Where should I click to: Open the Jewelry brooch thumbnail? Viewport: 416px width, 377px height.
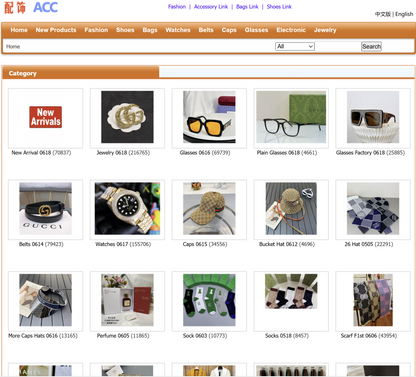127,118
